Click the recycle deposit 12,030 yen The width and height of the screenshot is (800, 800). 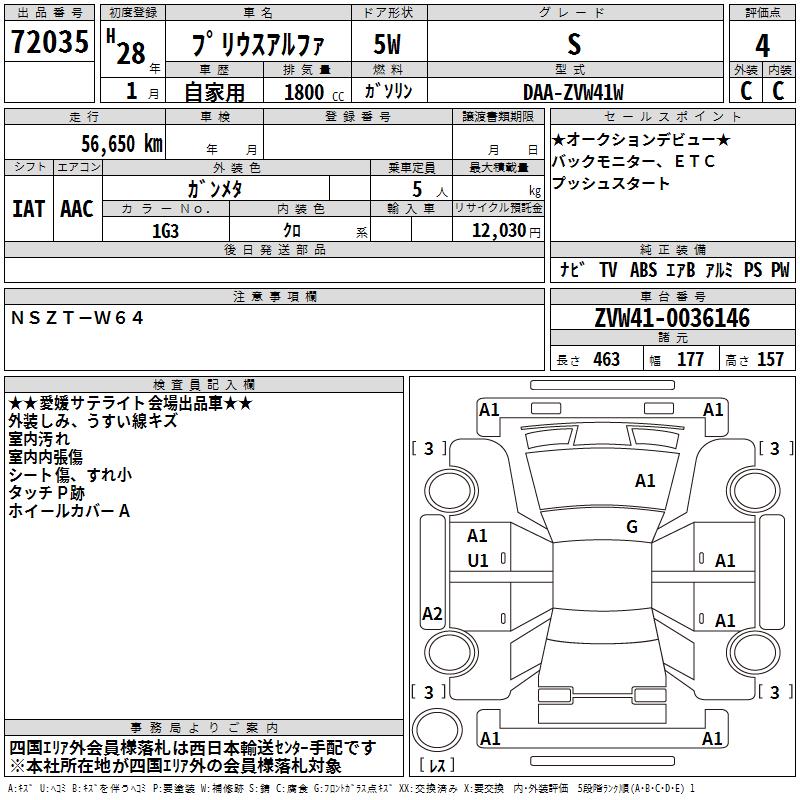pos(506,231)
